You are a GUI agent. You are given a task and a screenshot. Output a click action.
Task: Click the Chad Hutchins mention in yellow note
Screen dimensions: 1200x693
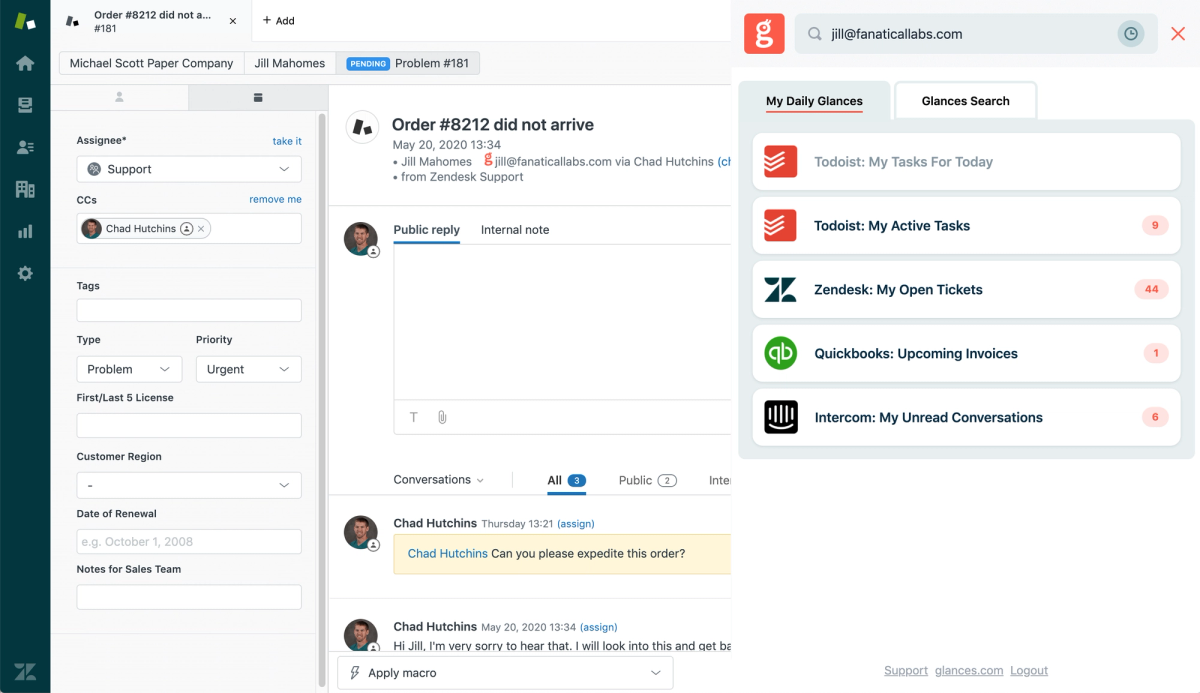click(x=448, y=553)
